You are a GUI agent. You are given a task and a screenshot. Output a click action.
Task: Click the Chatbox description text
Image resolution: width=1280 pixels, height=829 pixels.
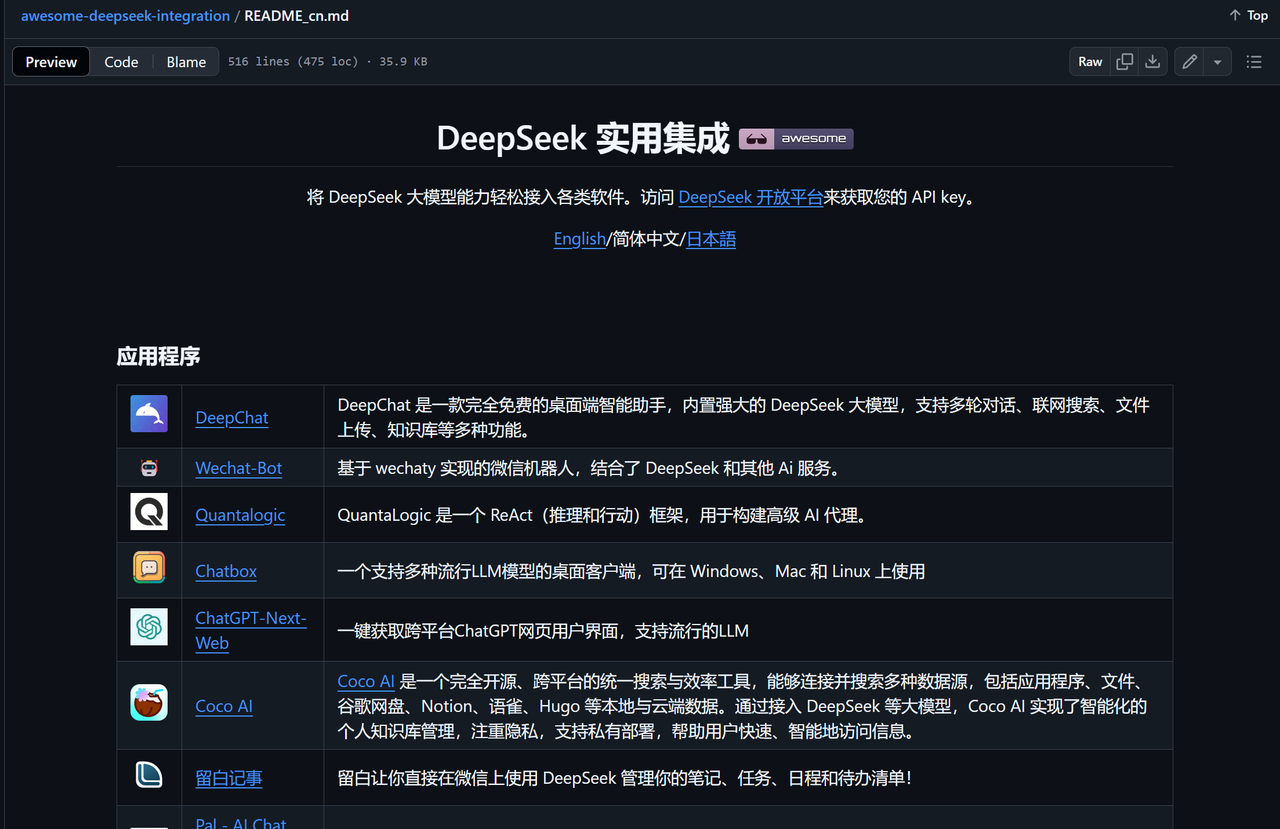631,571
